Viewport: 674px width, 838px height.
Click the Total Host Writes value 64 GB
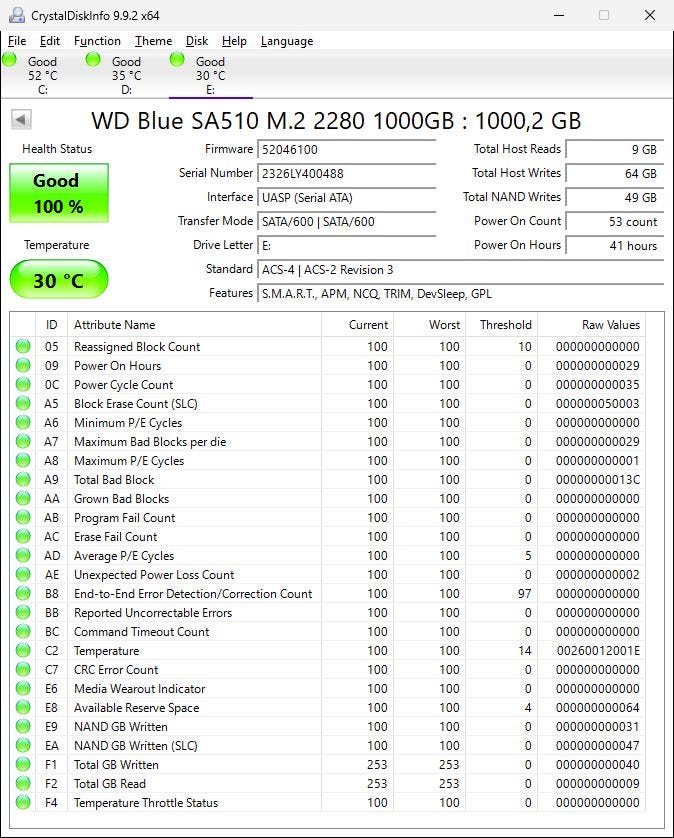tap(615, 173)
